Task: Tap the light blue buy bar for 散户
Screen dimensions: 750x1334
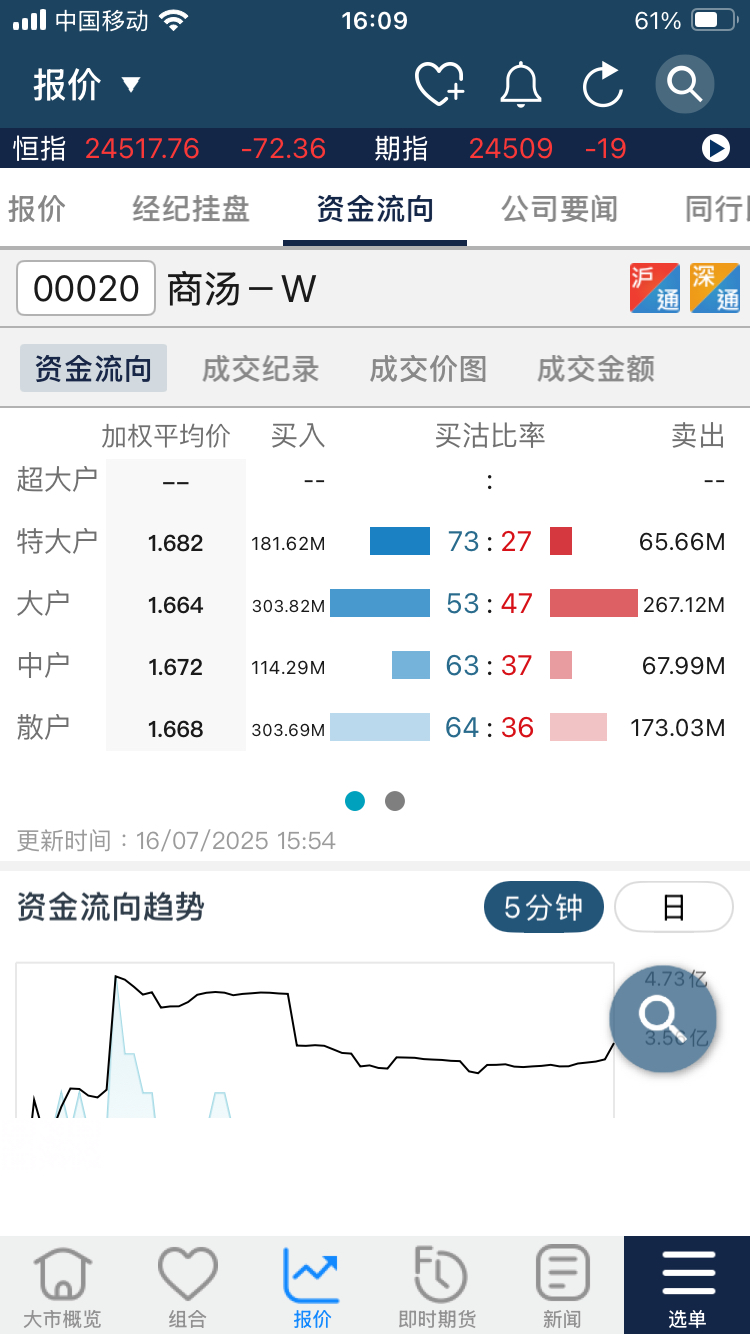Action: coord(380,727)
